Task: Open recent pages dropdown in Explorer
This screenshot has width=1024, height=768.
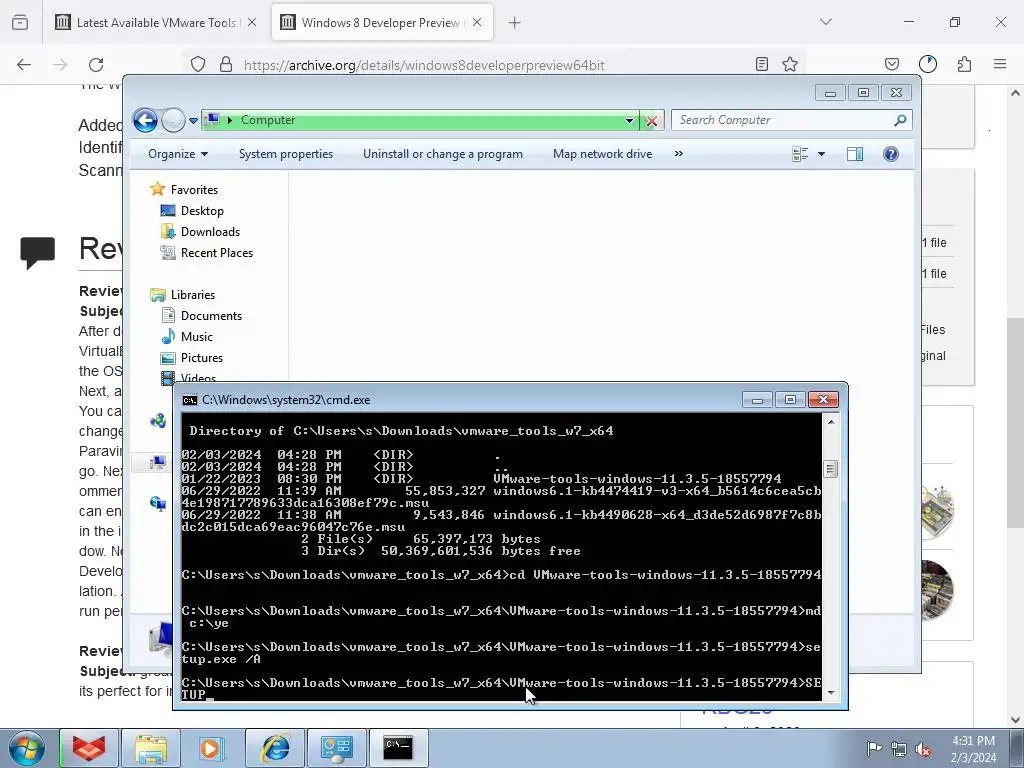Action: click(193, 121)
